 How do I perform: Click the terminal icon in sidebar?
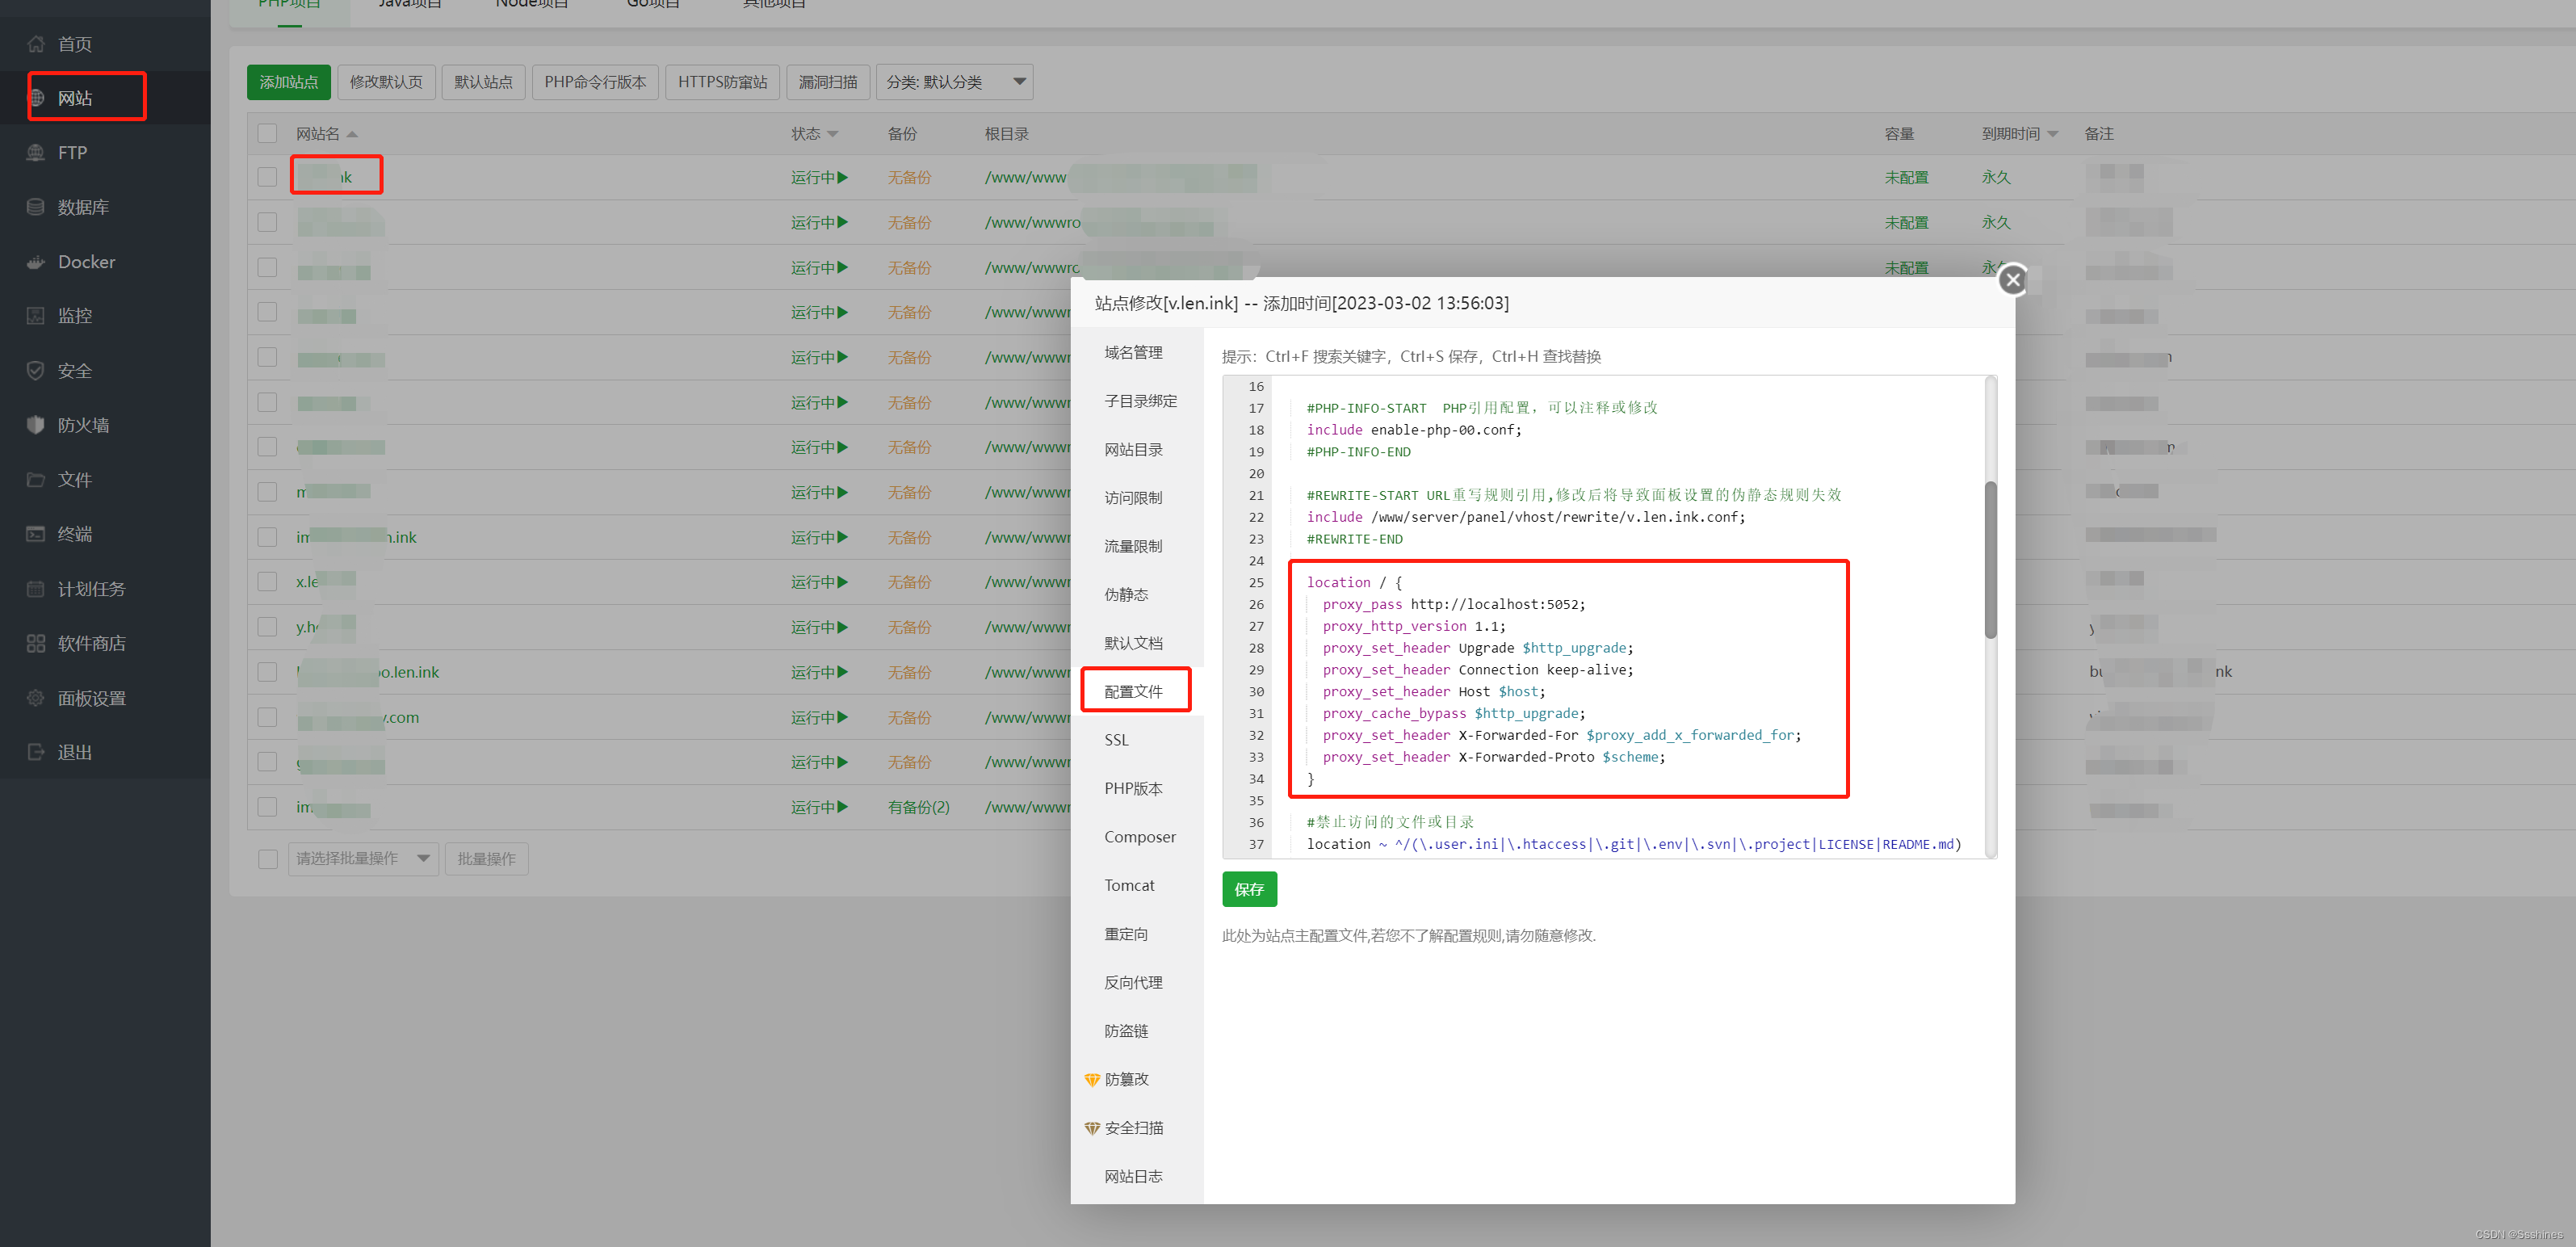coord(36,534)
